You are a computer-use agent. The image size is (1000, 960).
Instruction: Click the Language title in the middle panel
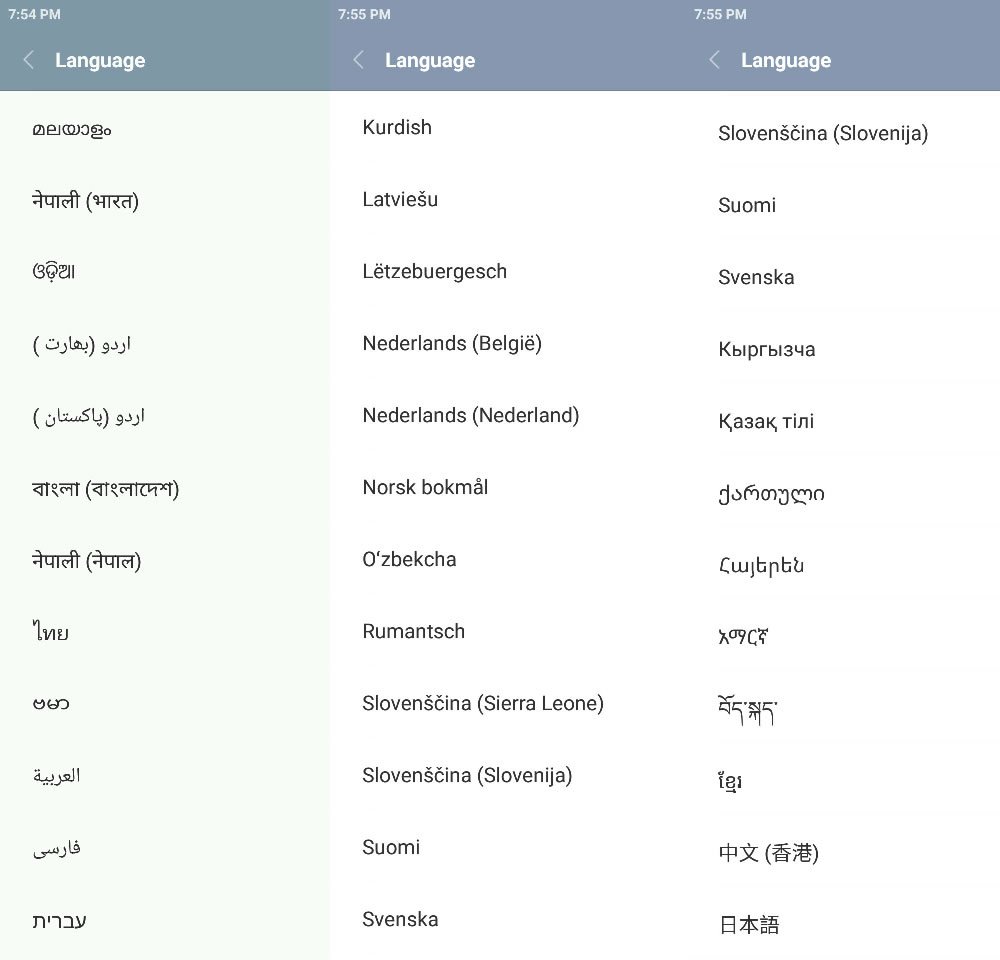coord(430,60)
